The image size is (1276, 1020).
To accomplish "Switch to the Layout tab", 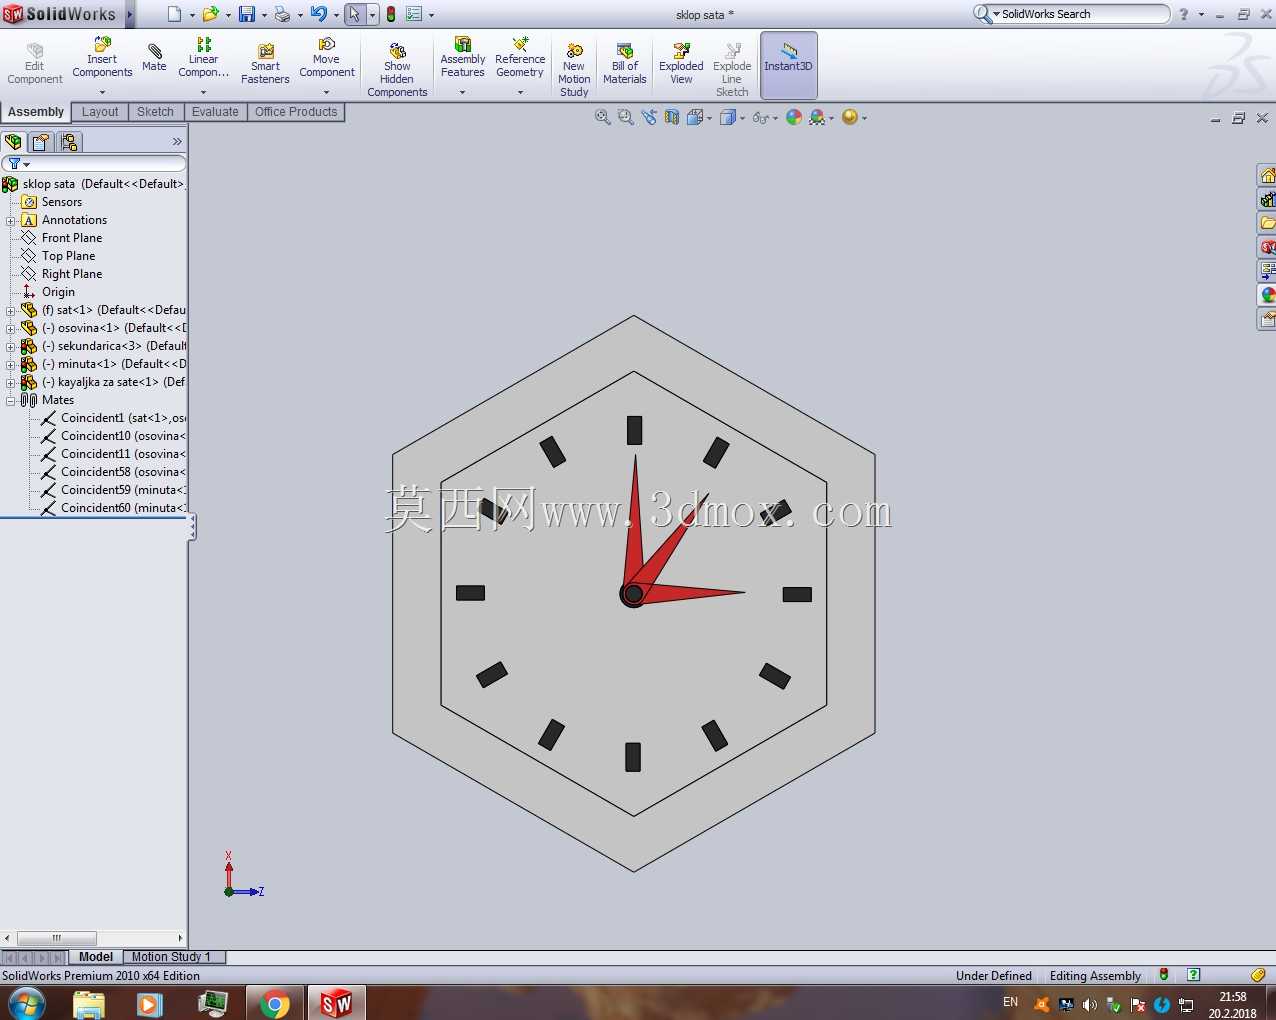I will tap(100, 112).
